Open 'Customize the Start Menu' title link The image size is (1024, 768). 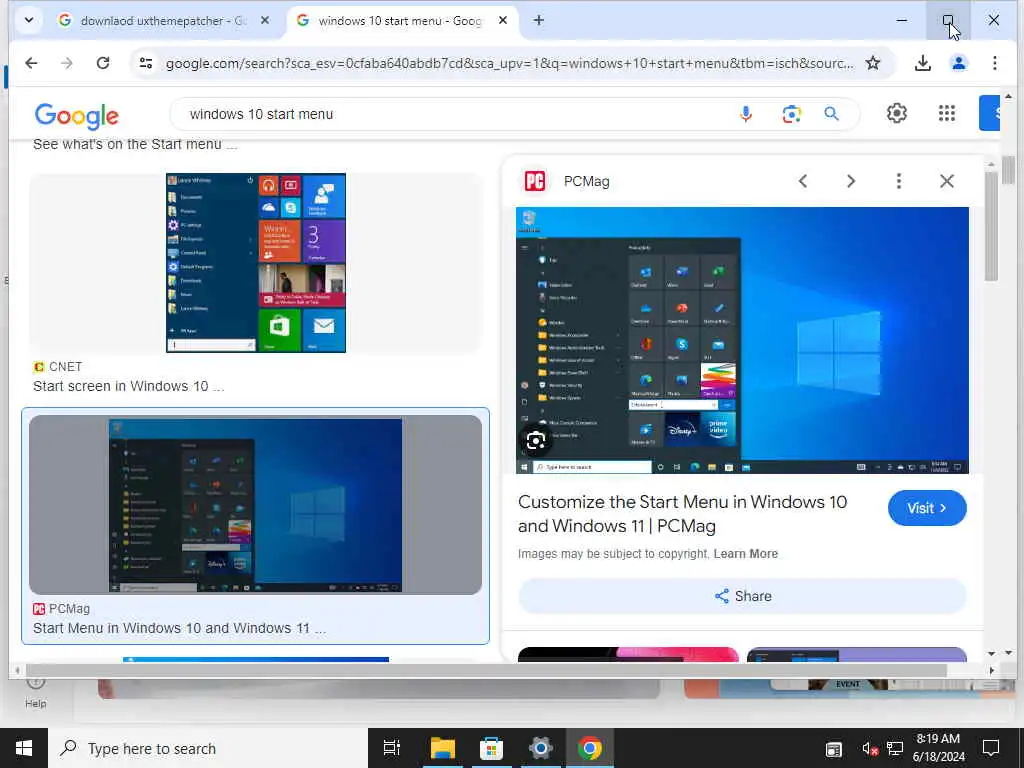(x=682, y=514)
